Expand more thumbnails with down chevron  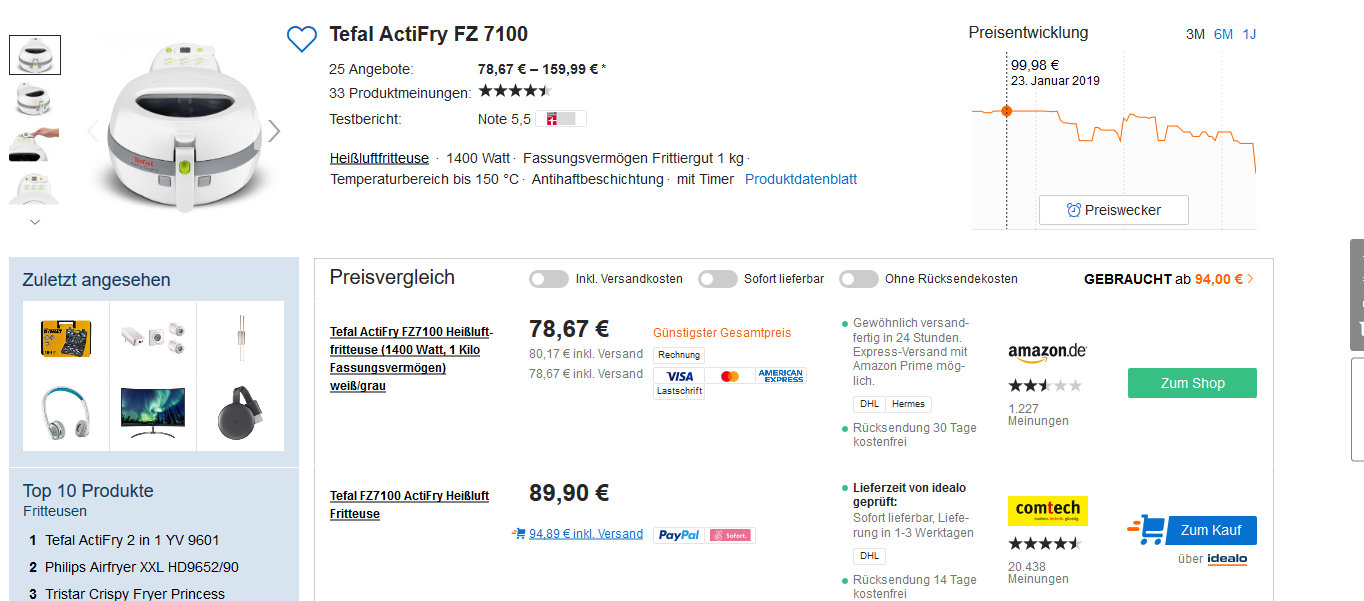click(x=35, y=221)
